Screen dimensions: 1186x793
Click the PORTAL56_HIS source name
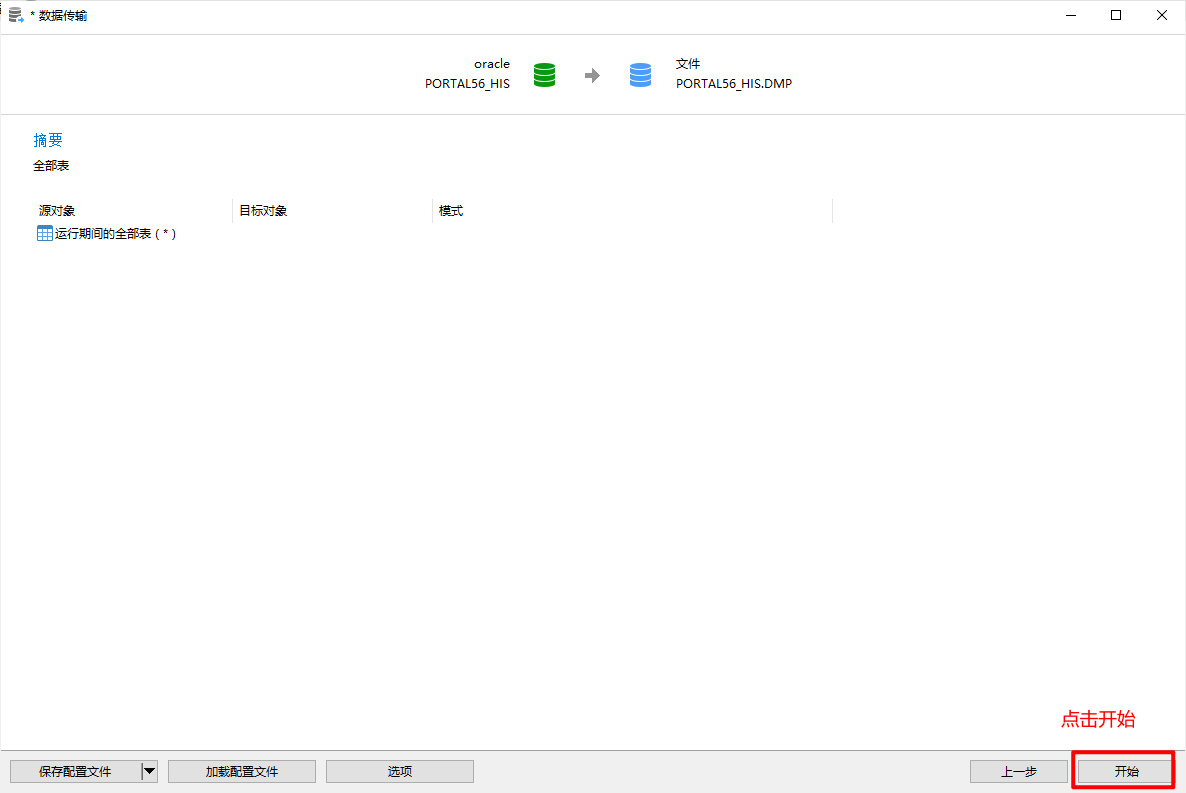point(467,83)
